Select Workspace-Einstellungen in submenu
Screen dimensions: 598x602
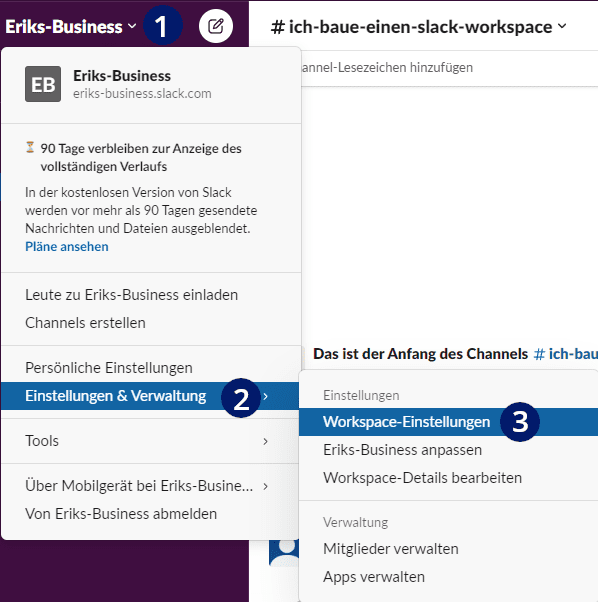pyautogui.click(x=448, y=422)
